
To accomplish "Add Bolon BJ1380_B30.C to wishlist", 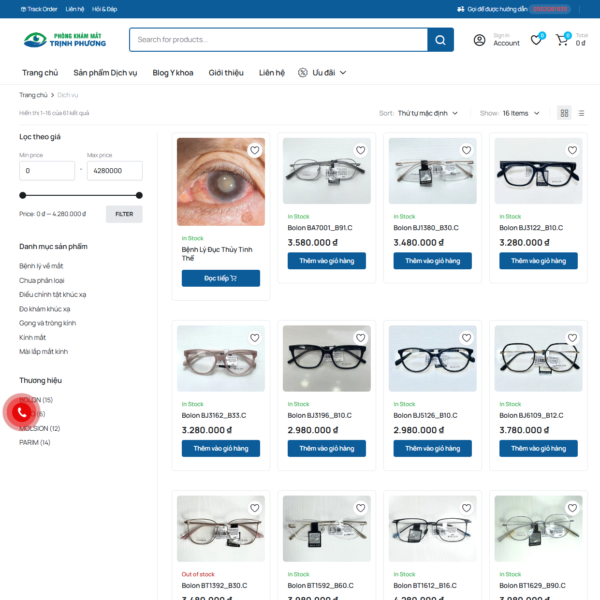I will pyautogui.click(x=466, y=150).
